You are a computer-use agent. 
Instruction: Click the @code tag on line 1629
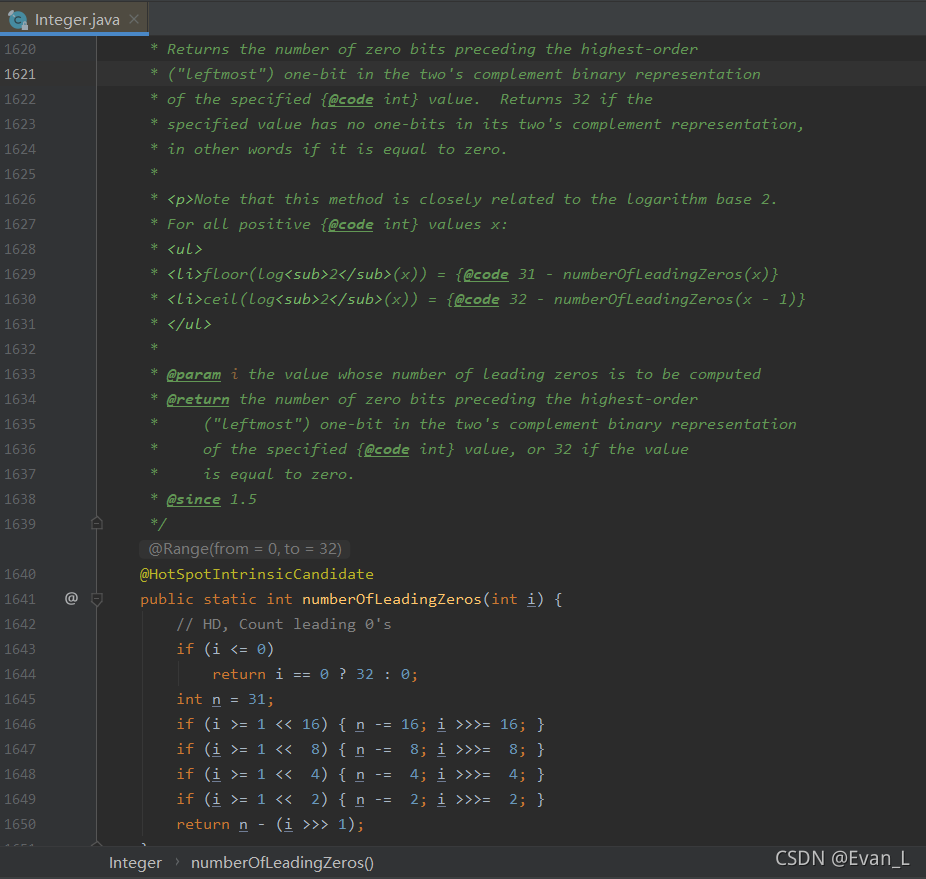486,275
